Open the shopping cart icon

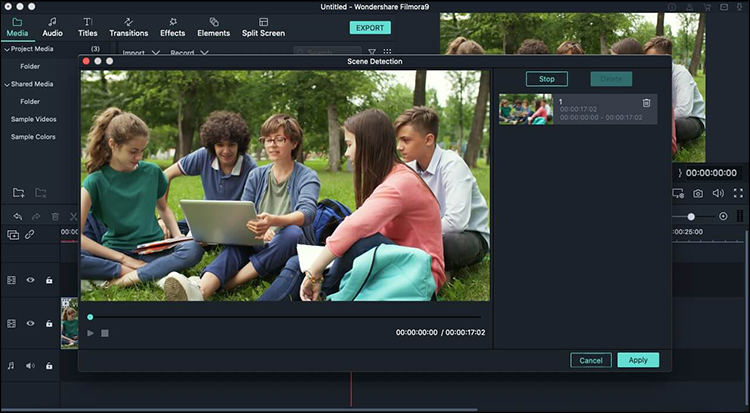(x=707, y=7)
